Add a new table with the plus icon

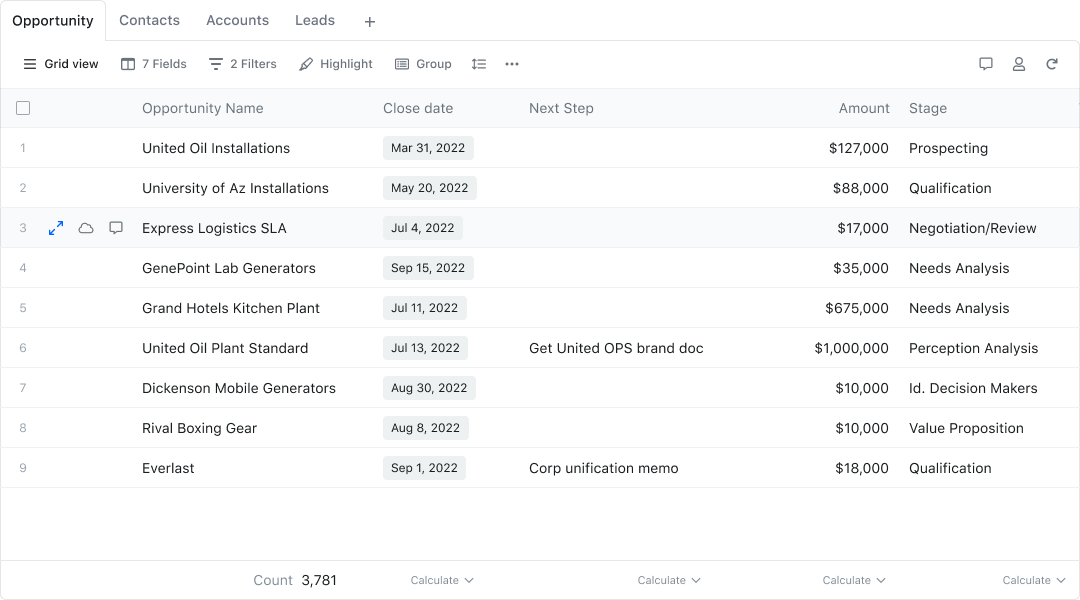pyautogui.click(x=370, y=22)
